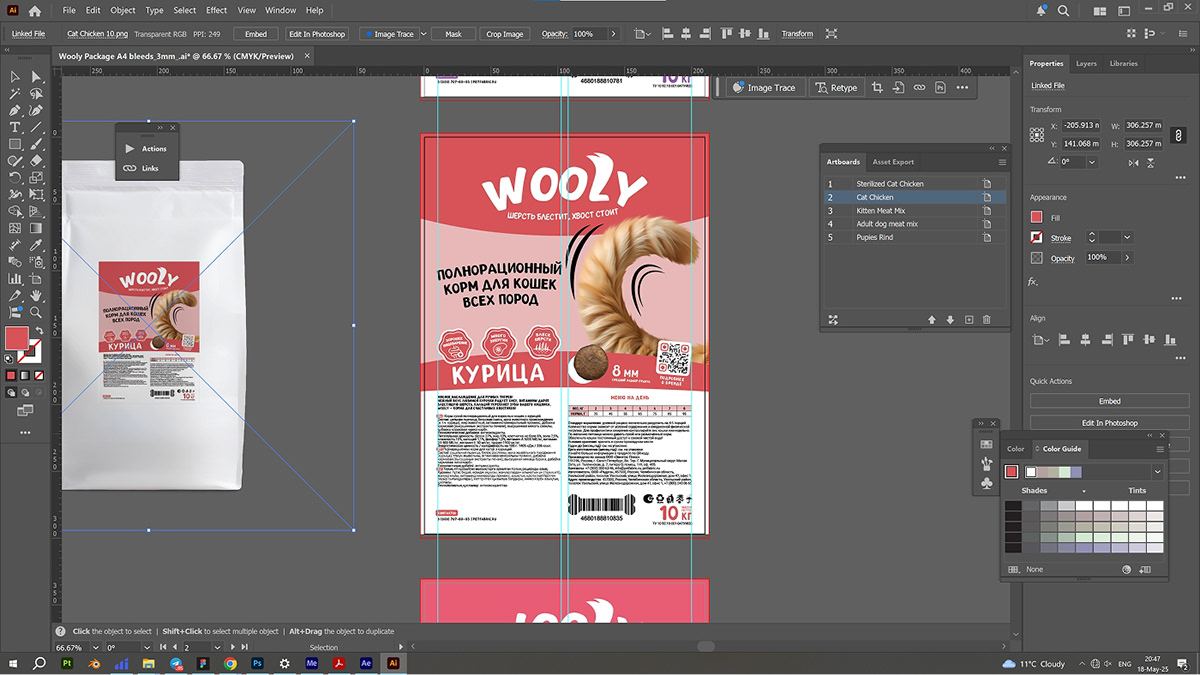
Task: Pick the Hand tool
Action: click(36, 296)
